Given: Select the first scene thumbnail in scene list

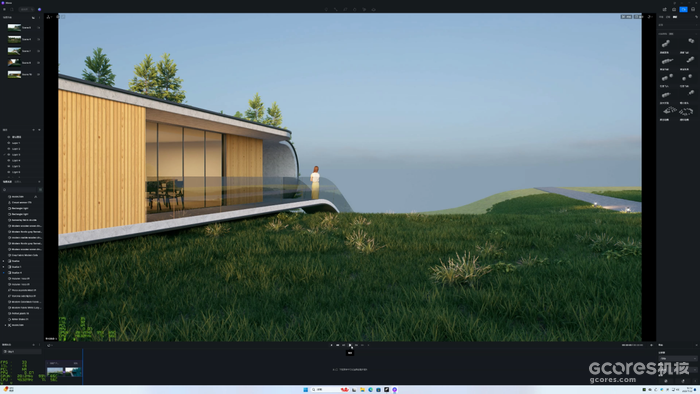Looking at the screenshot, I should (x=14, y=27).
